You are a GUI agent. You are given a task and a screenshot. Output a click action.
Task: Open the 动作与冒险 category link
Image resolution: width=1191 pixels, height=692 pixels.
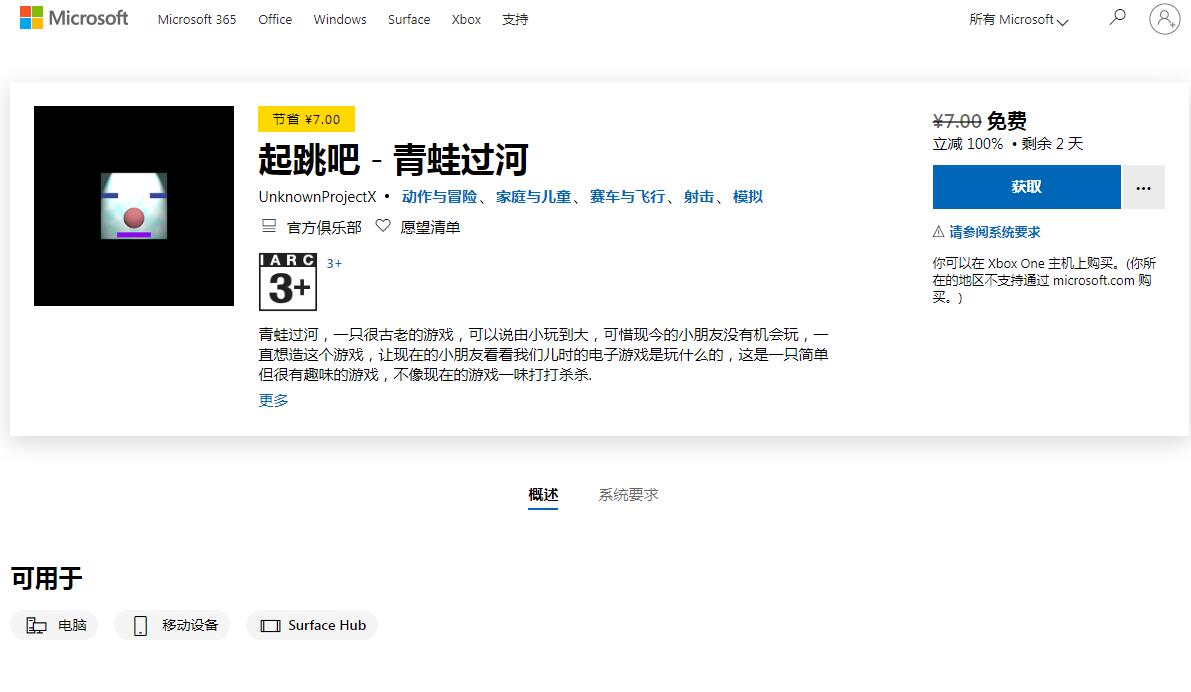[x=439, y=197]
